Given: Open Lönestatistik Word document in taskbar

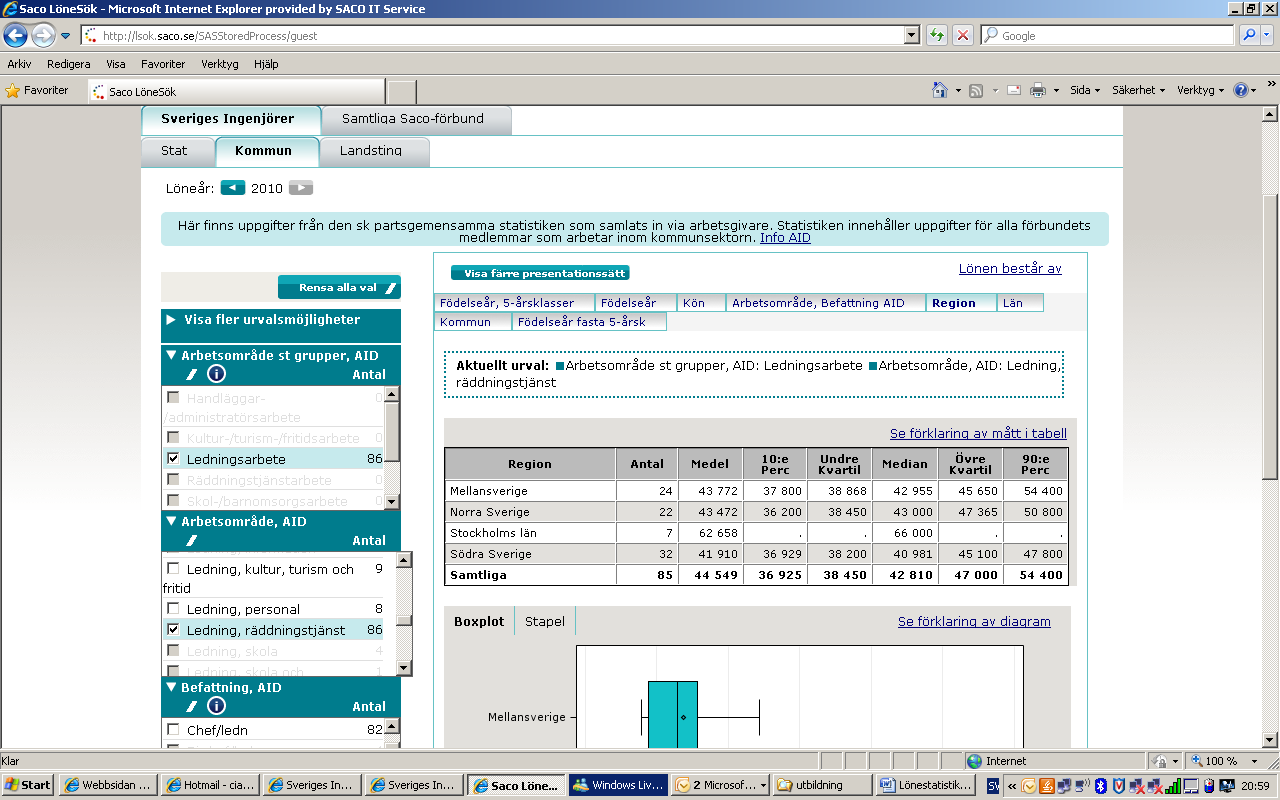Looking at the screenshot, I should pos(924,785).
